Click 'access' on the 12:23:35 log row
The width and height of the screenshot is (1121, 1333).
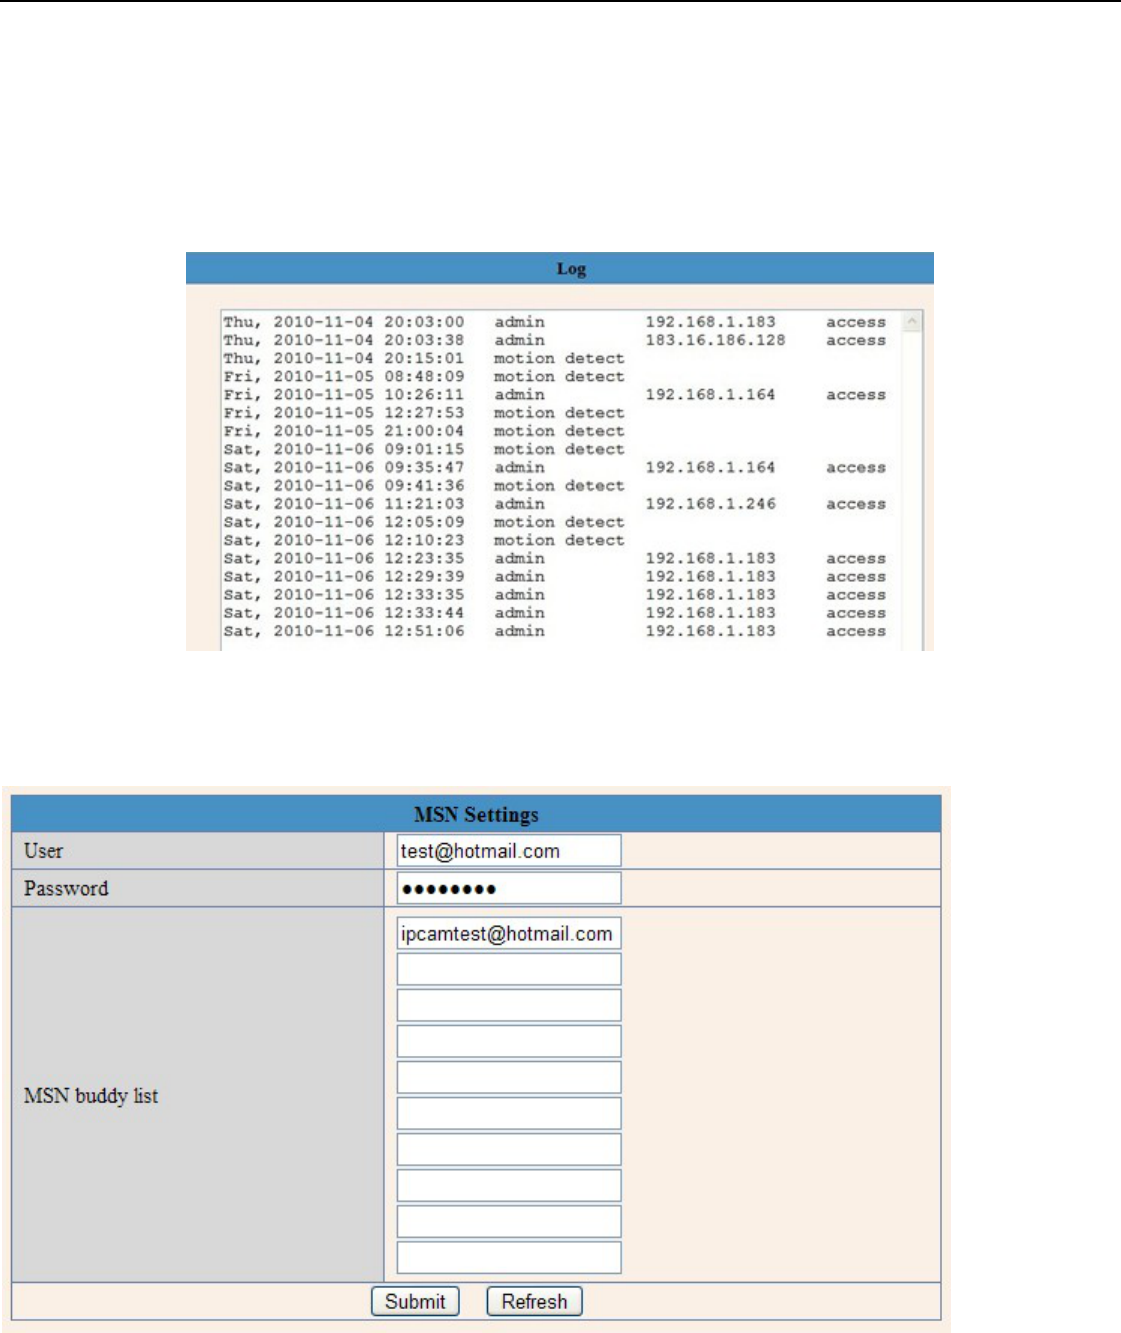pos(856,558)
